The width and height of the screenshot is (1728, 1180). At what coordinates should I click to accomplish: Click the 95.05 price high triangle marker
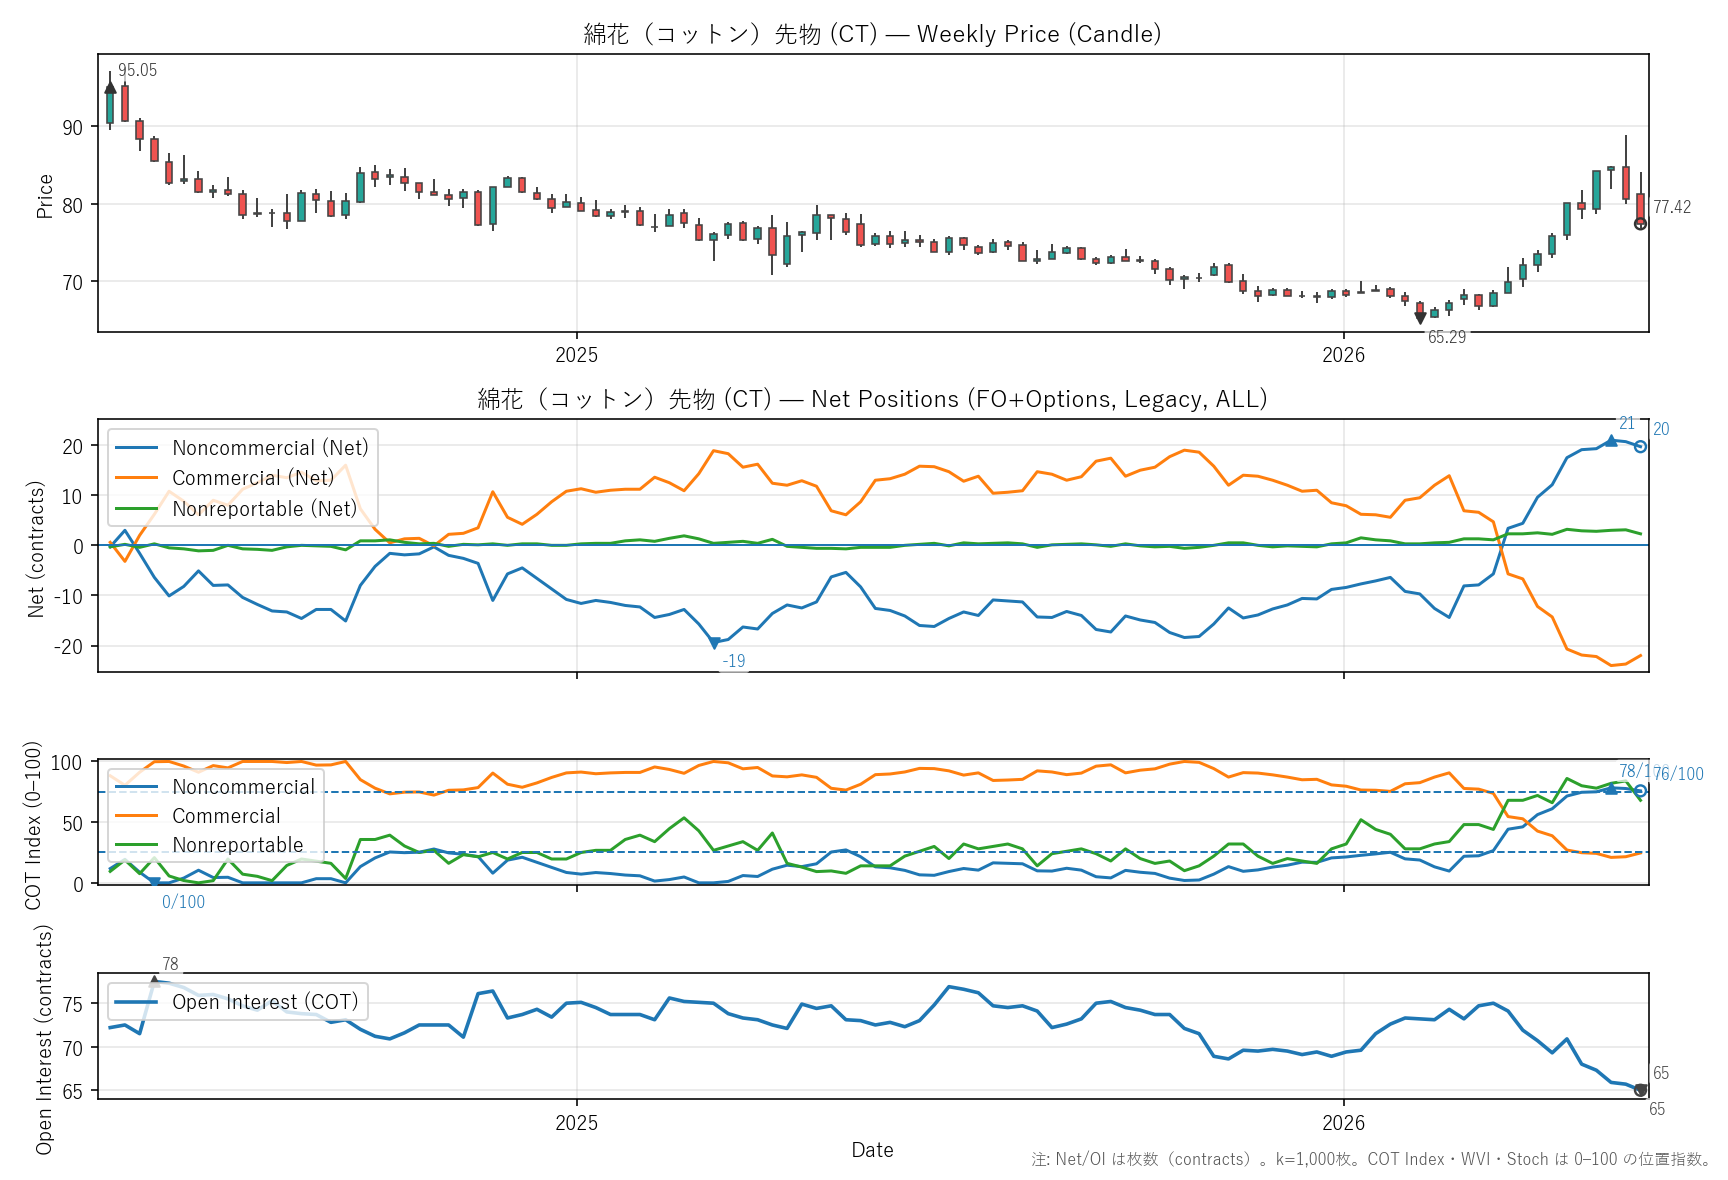(110, 88)
